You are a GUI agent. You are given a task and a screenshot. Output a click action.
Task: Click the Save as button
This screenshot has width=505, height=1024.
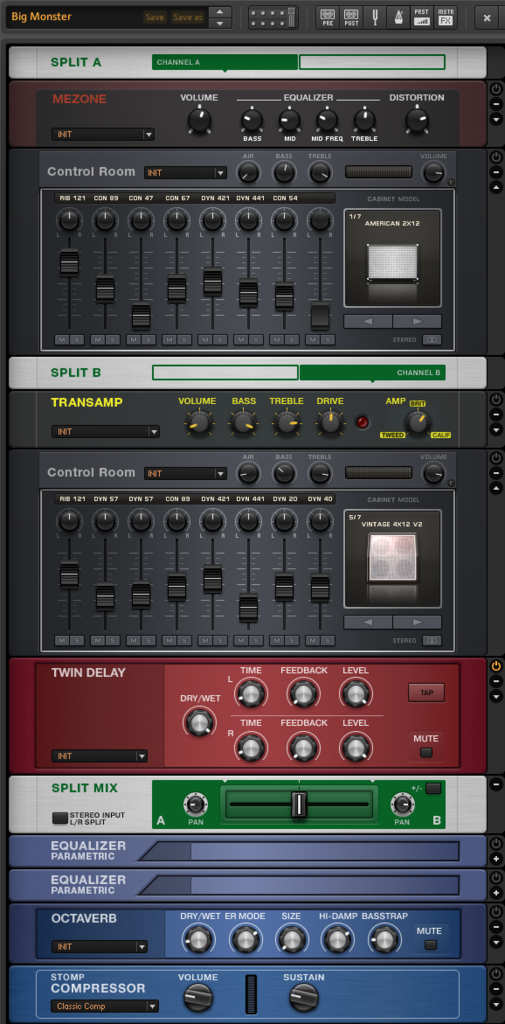(187, 18)
